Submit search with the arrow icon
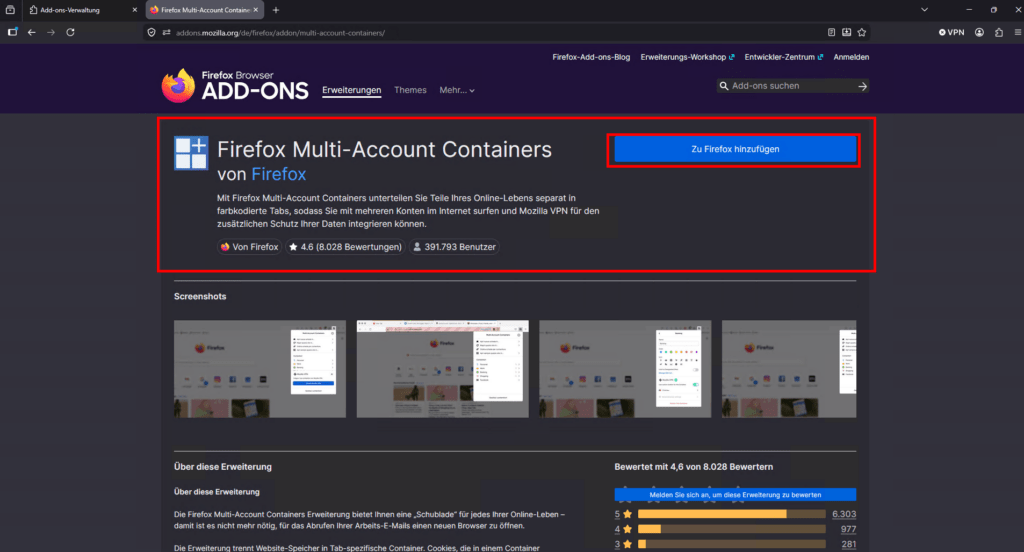This screenshot has width=1024, height=552. point(863,86)
